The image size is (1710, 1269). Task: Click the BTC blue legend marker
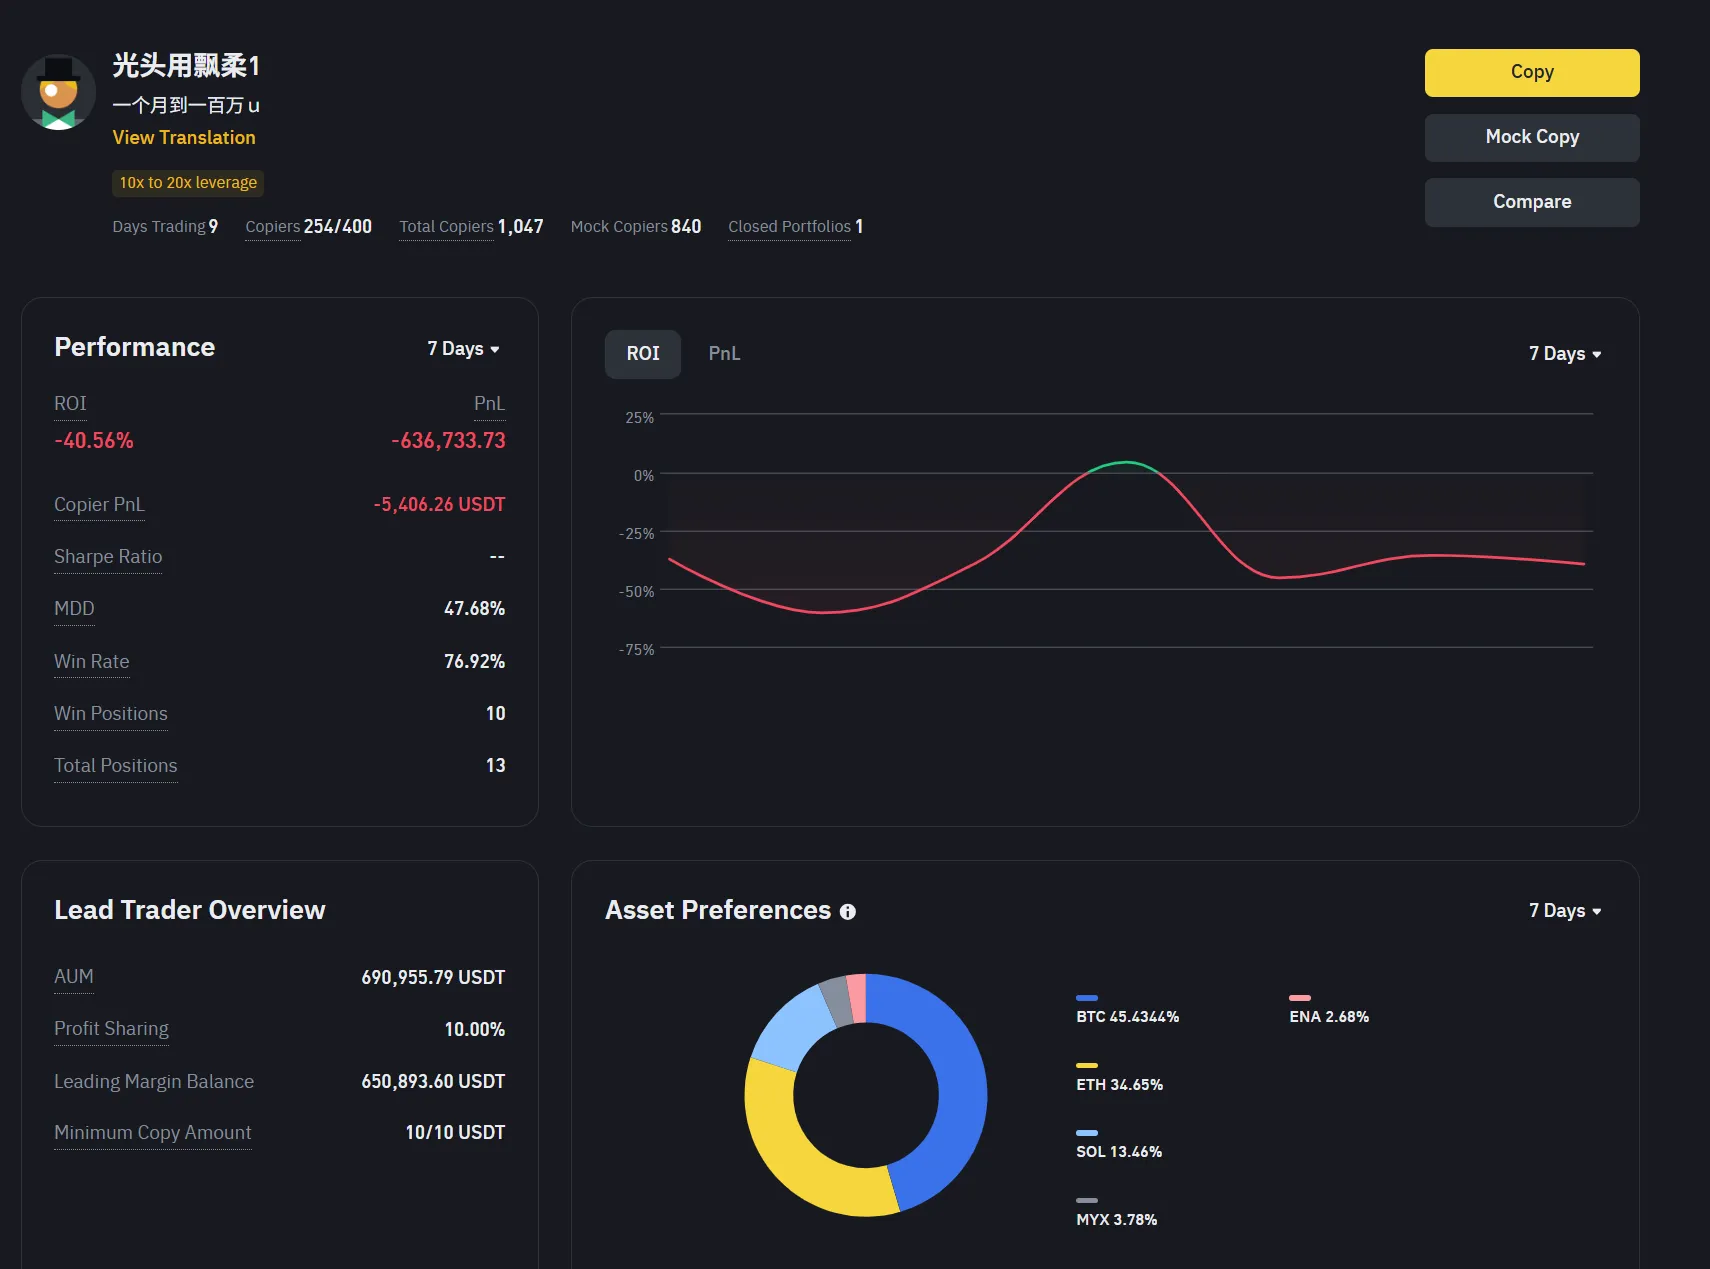[x=1086, y=998]
